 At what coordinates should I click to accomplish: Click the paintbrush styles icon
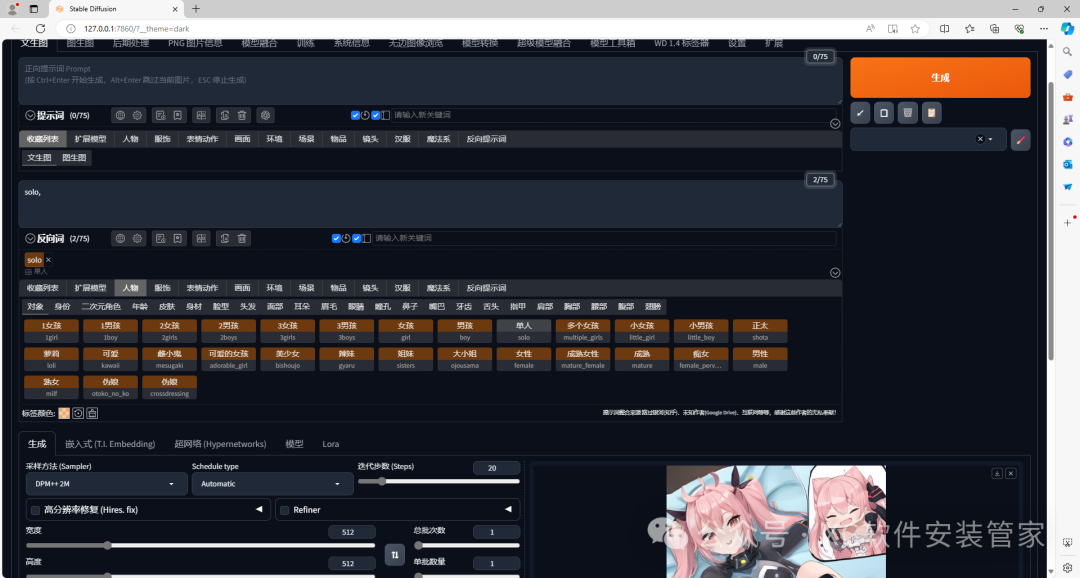[x=1020, y=139]
